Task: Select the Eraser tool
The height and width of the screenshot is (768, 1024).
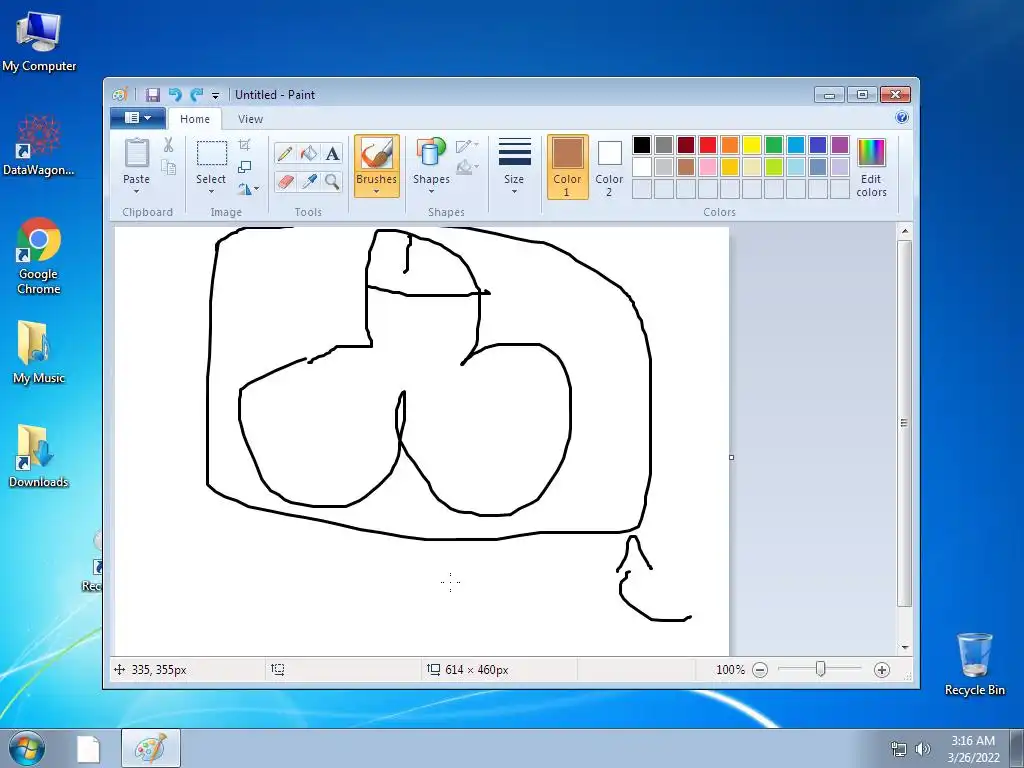Action: 285,181
